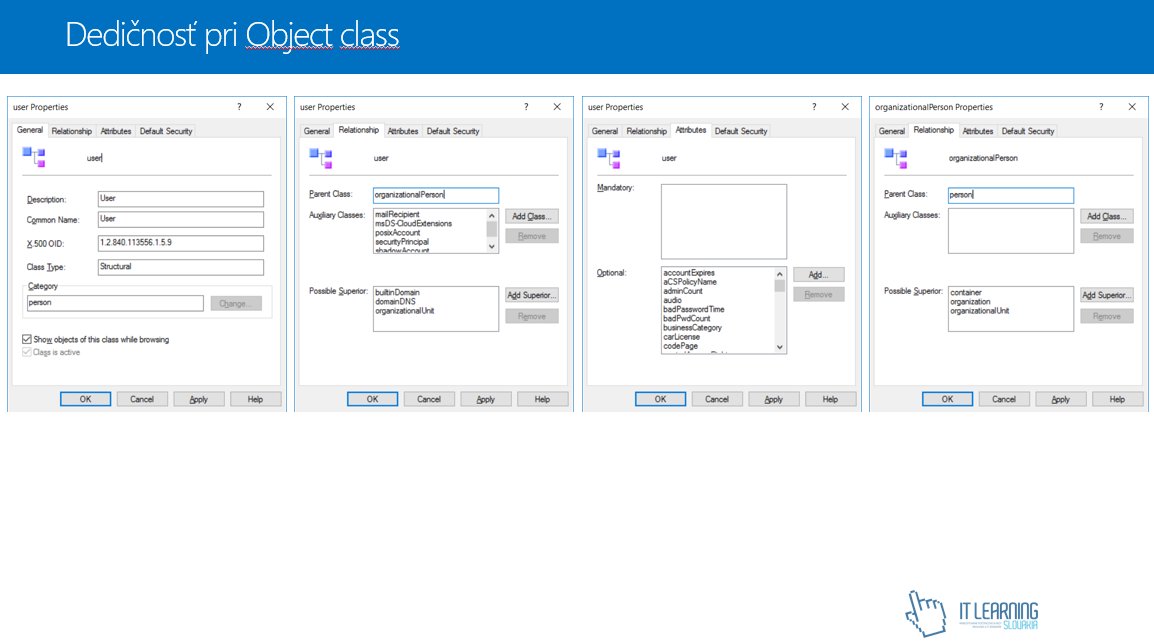Click the IT Learning Slovakia logo
The image size is (1154, 642).
[x=971, y=612]
